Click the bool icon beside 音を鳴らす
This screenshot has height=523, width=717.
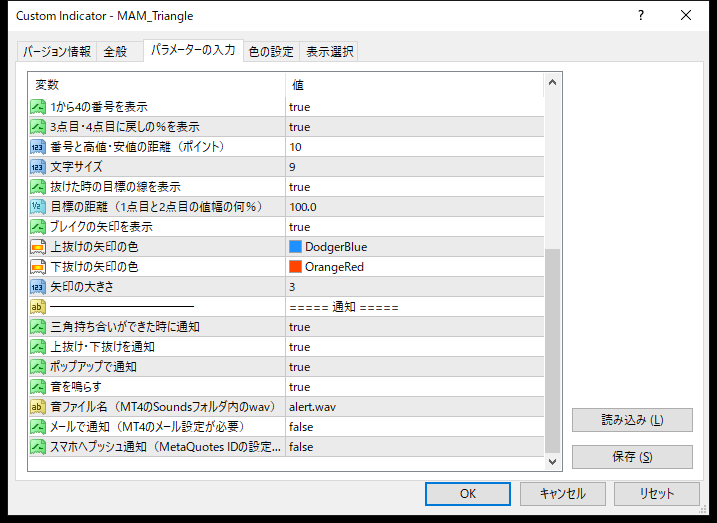point(38,387)
